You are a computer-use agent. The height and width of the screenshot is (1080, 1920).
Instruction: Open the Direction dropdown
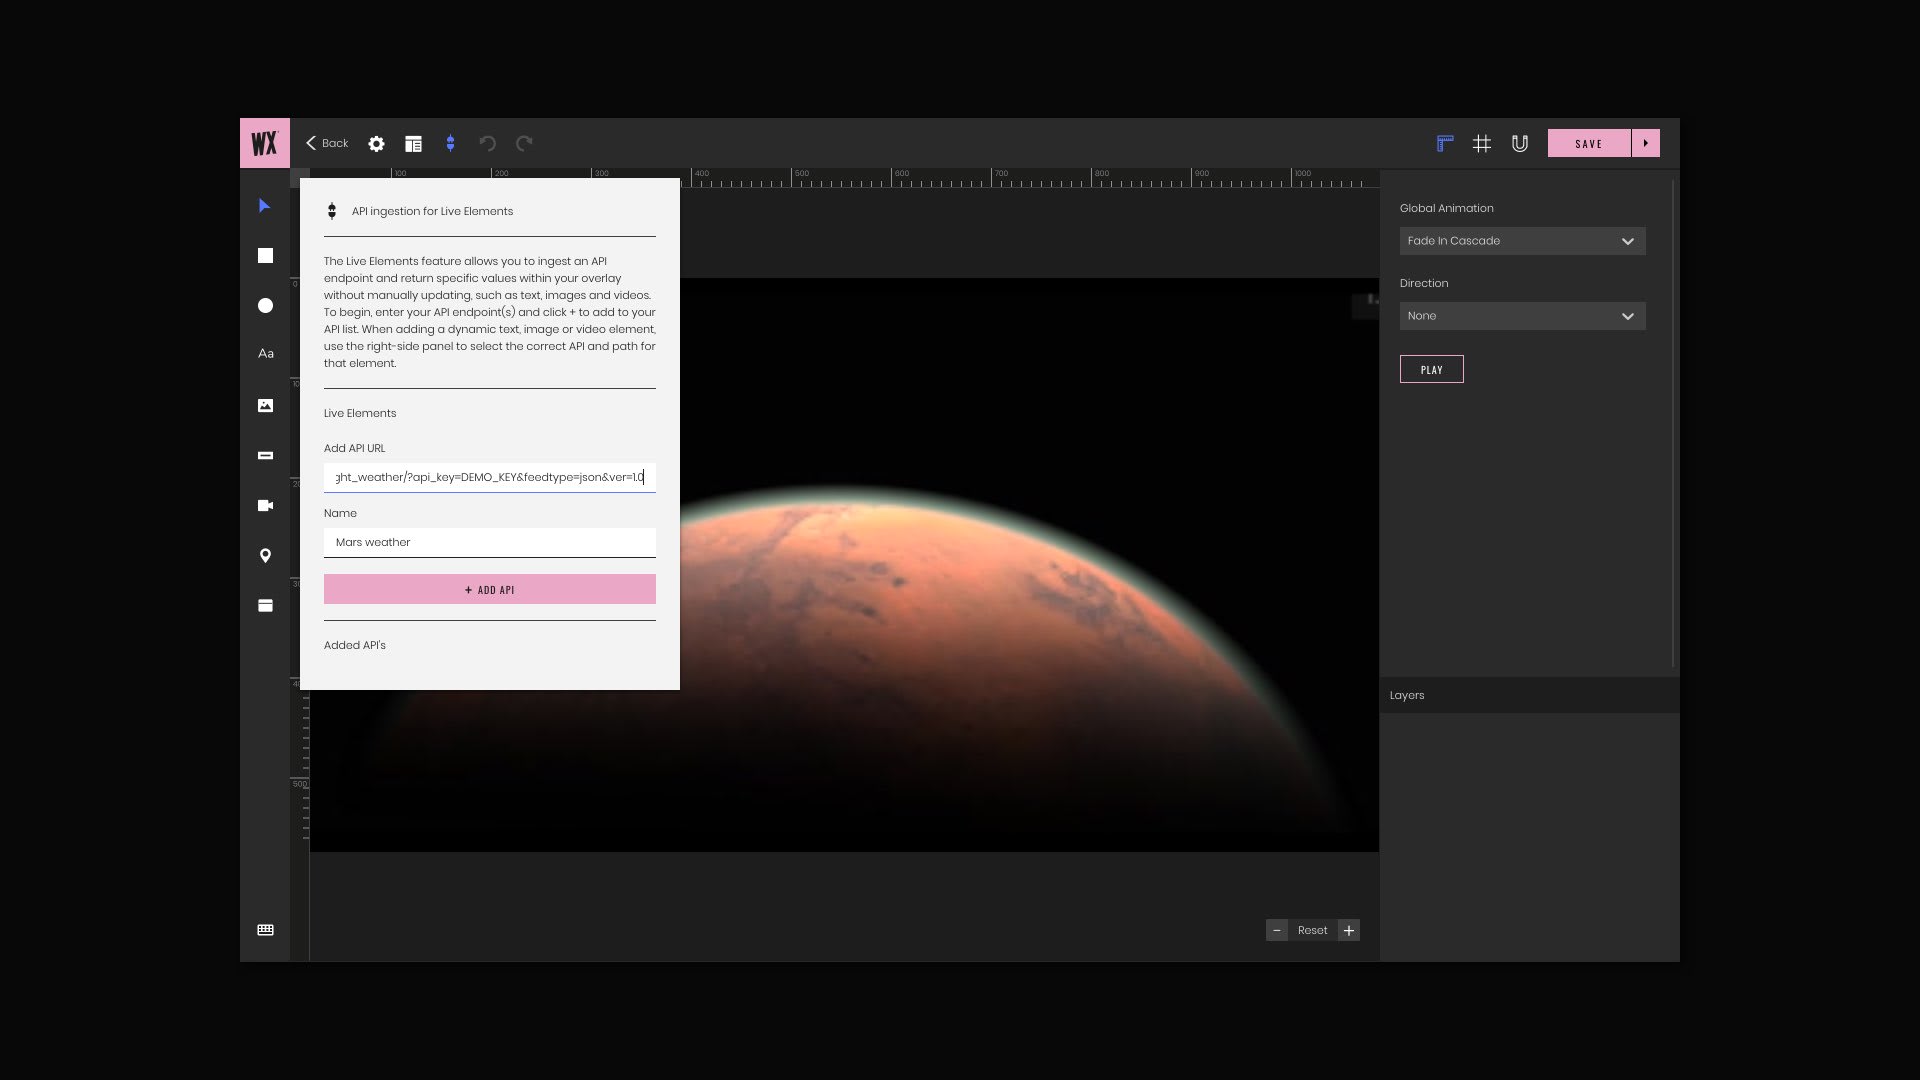1522,316
